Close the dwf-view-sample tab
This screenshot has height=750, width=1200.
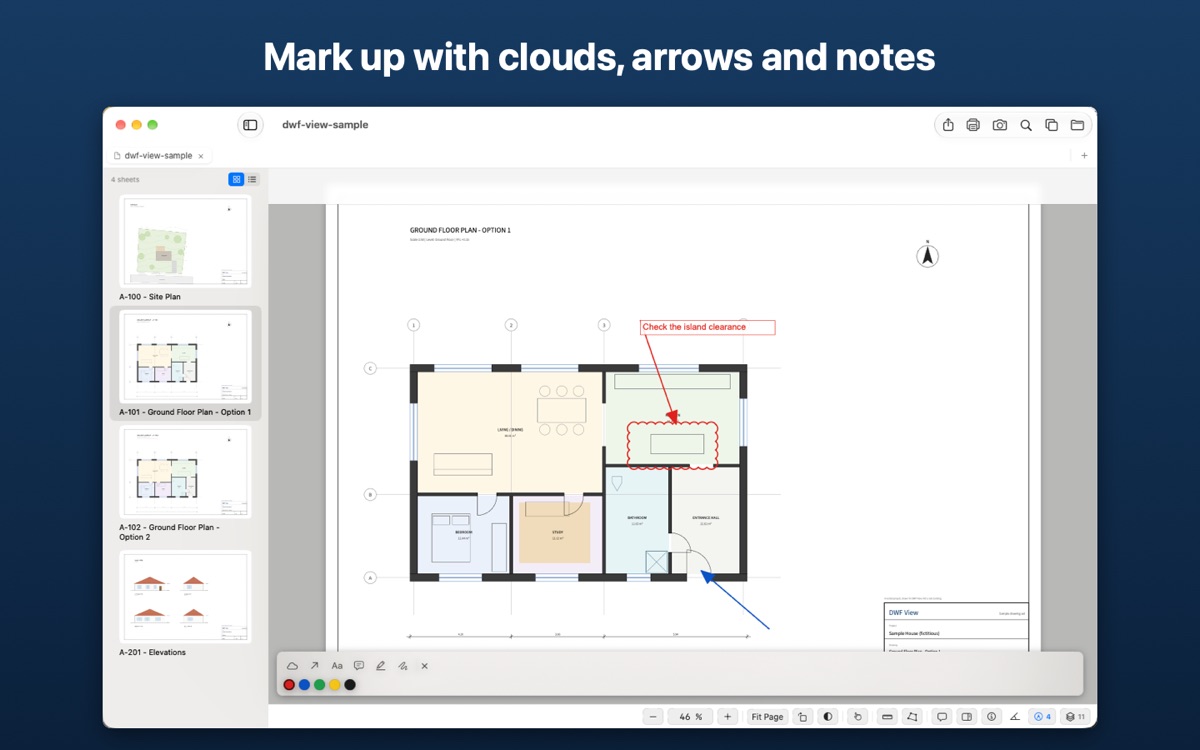pyautogui.click(x=201, y=157)
